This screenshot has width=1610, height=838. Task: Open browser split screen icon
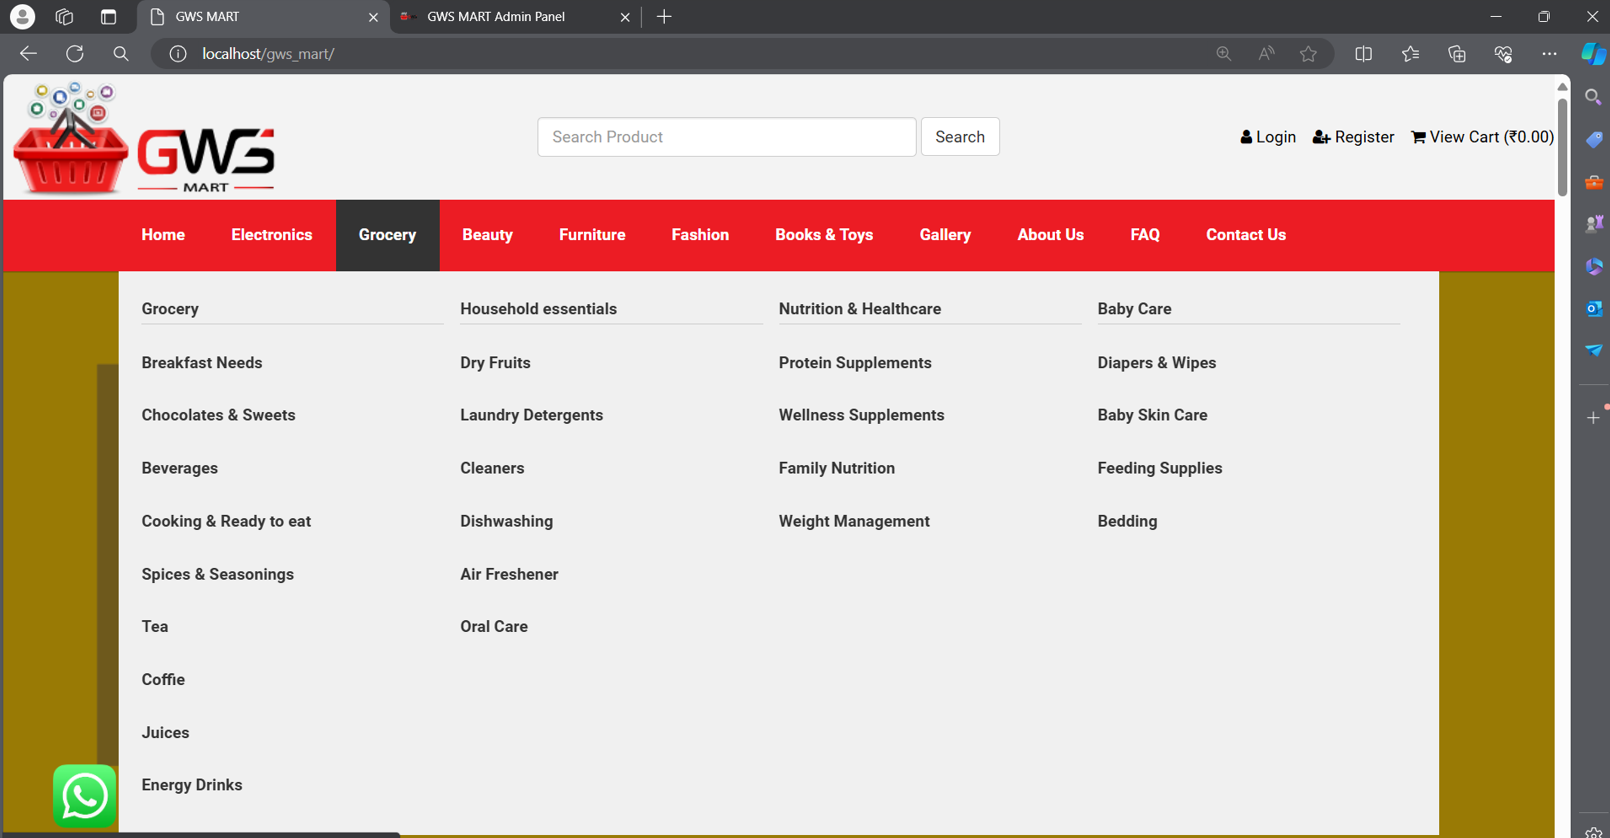click(x=1363, y=54)
